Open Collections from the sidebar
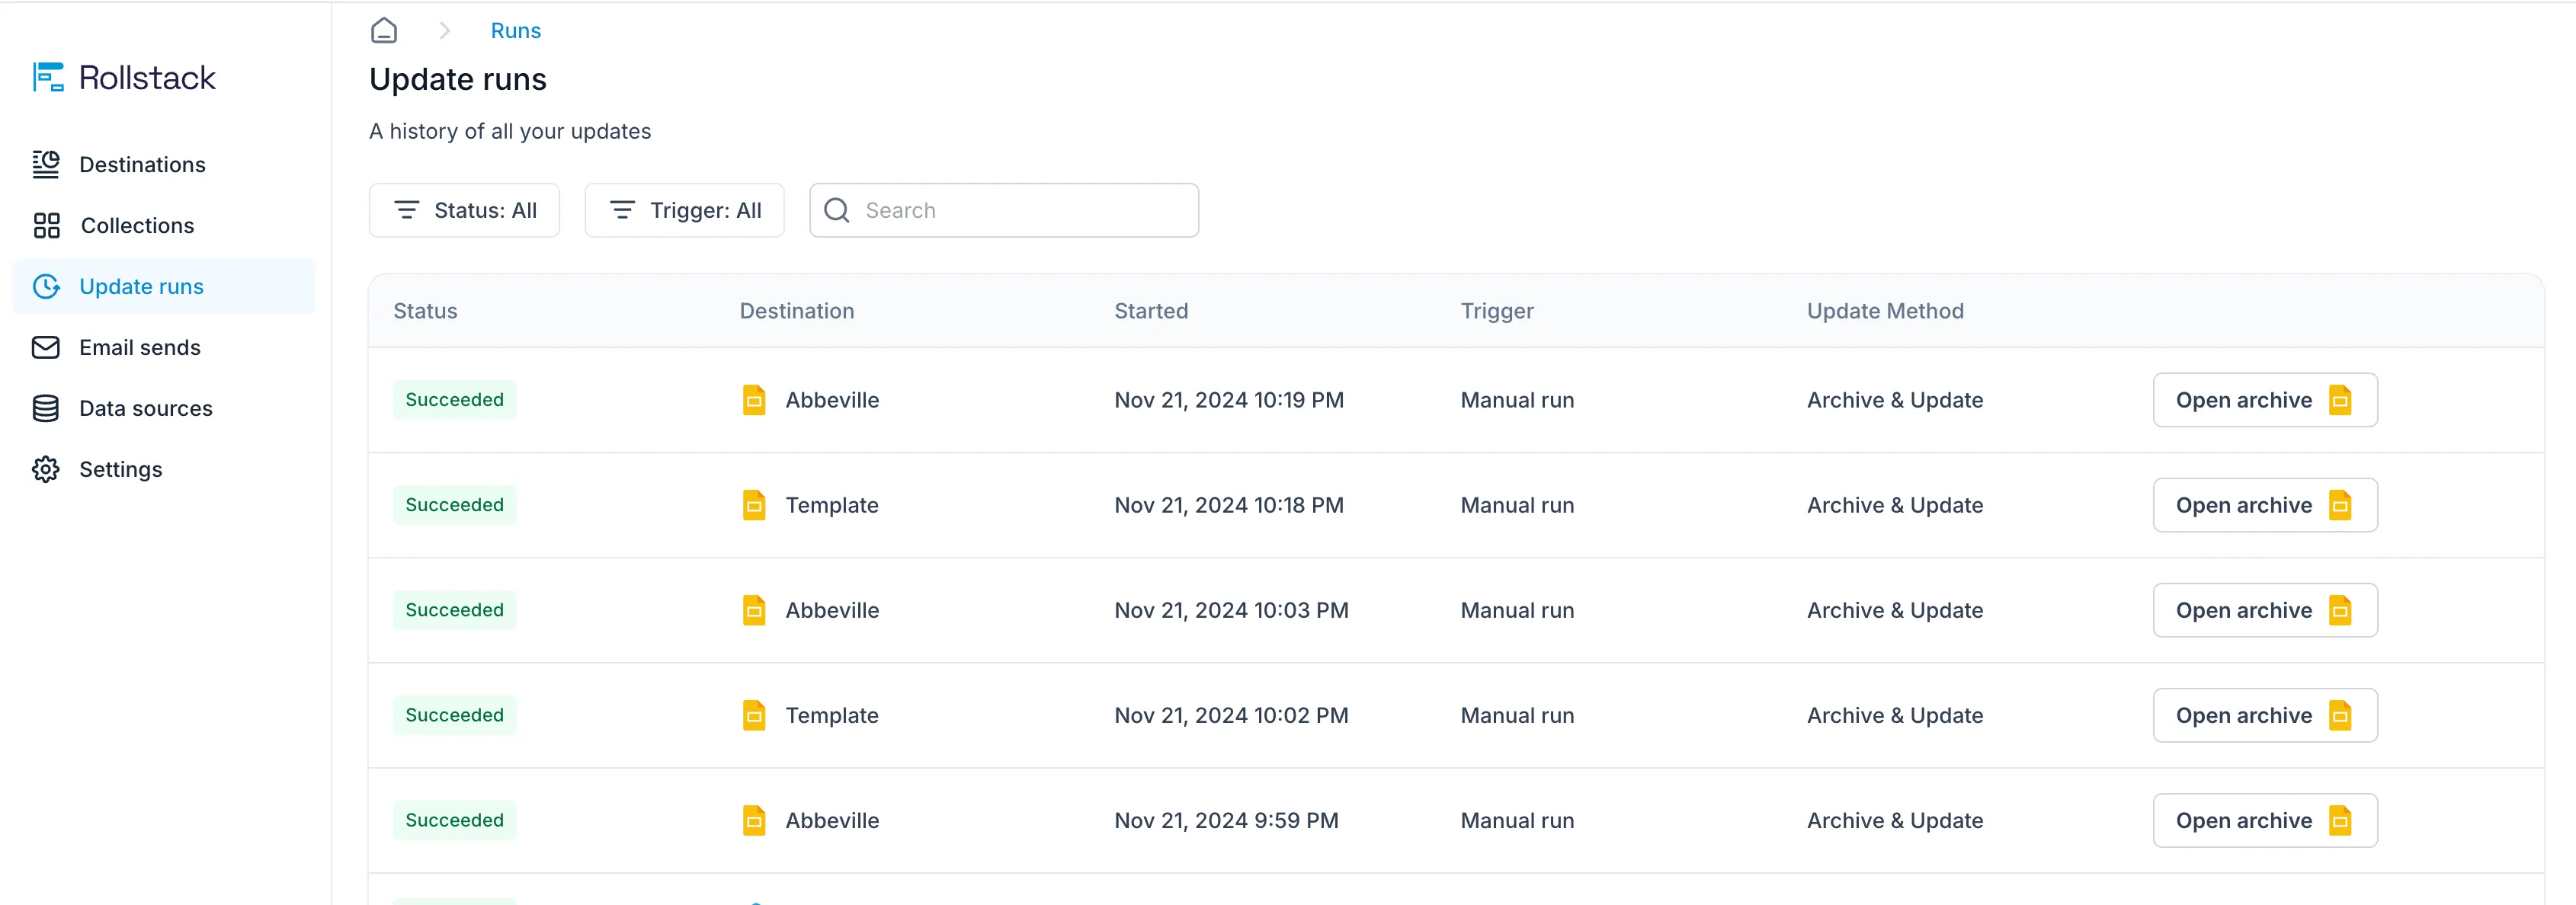 (x=137, y=226)
